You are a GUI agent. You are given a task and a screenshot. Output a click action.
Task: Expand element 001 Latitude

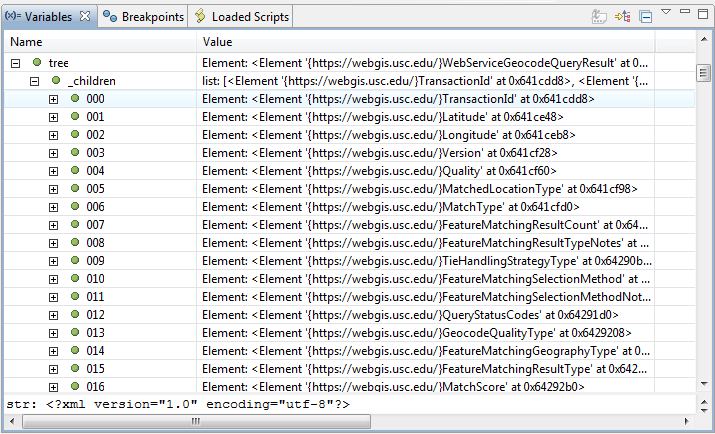click(x=53, y=118)
